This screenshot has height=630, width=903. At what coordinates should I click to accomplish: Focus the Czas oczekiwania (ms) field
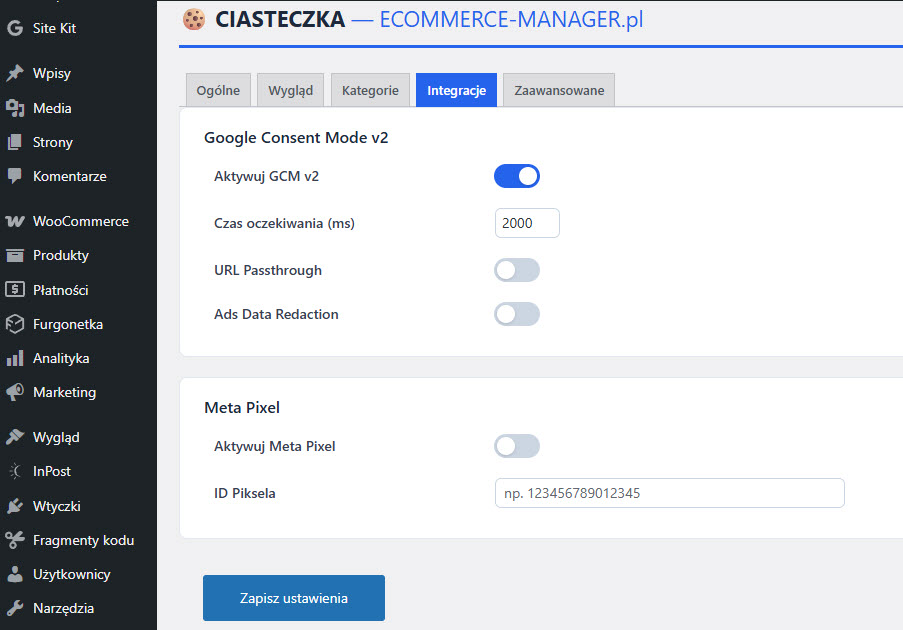point(527,223)
